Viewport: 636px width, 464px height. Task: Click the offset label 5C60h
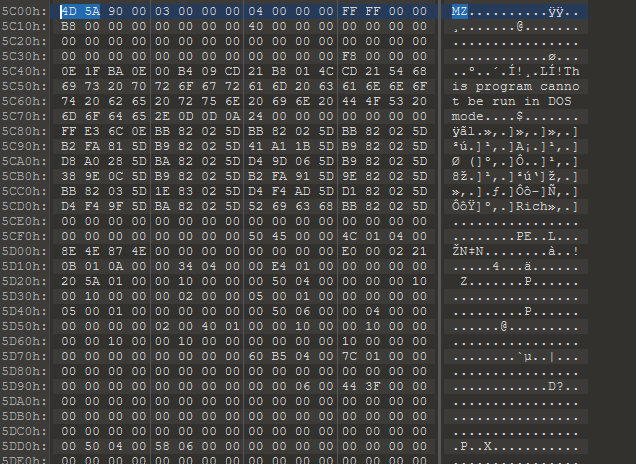(x=24, y=101)
